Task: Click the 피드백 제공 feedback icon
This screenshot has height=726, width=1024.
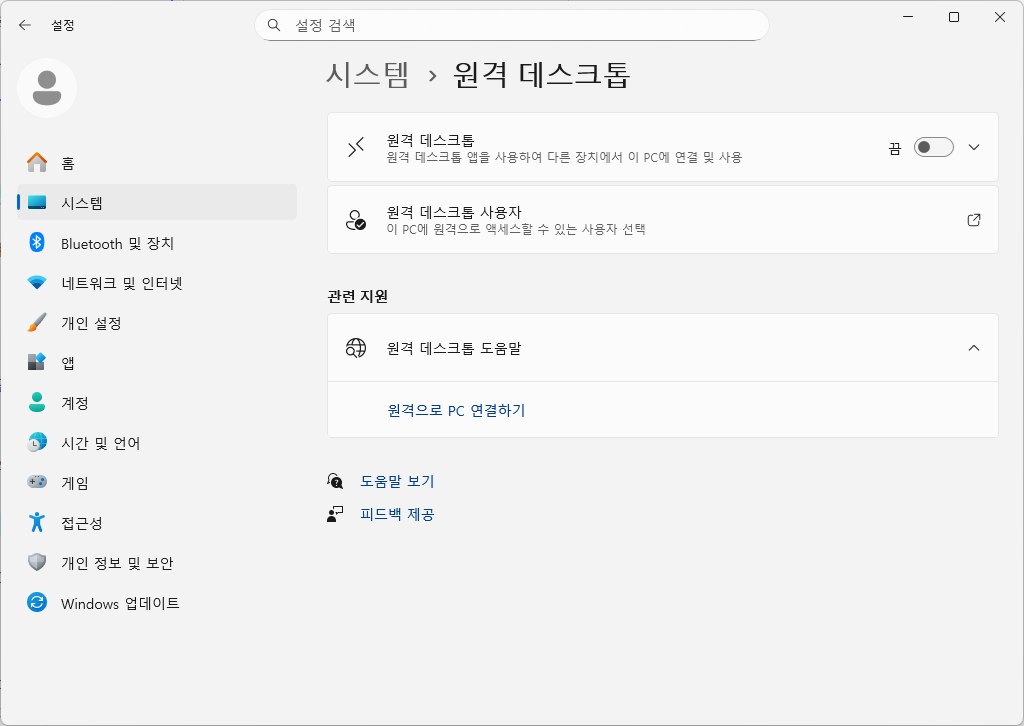Action: (x=335, y=514)
